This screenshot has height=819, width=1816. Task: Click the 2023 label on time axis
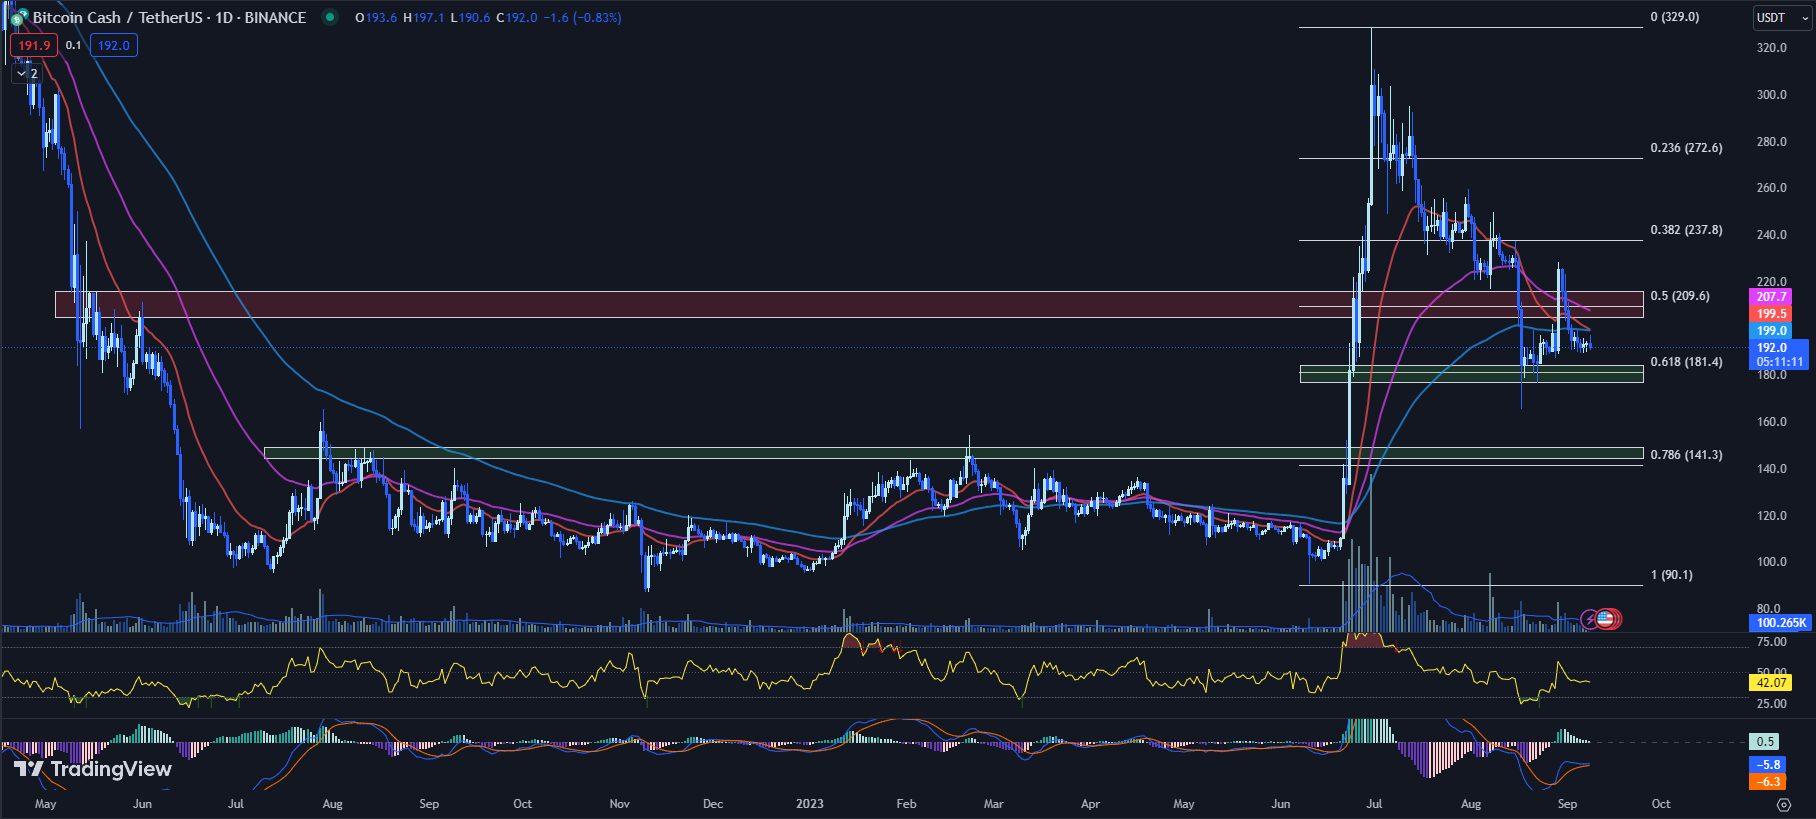click(x=810, y=804)
